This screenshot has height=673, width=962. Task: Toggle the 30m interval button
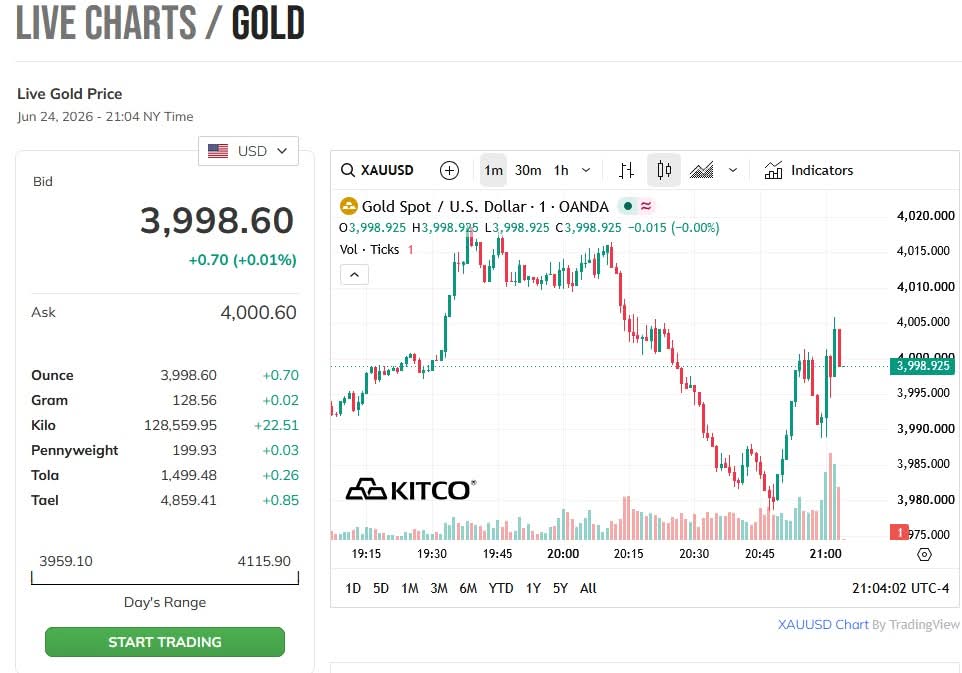coord(528,170)
